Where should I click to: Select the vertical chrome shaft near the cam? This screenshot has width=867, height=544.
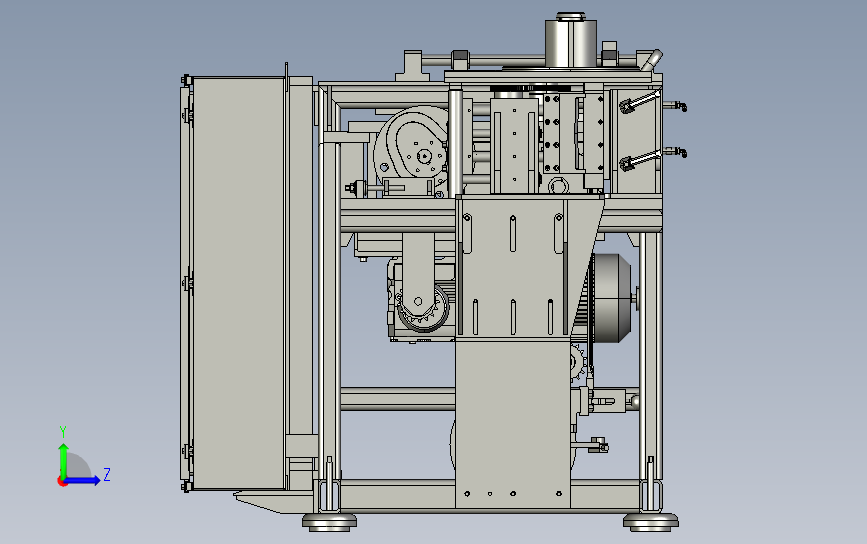point(455,144)
